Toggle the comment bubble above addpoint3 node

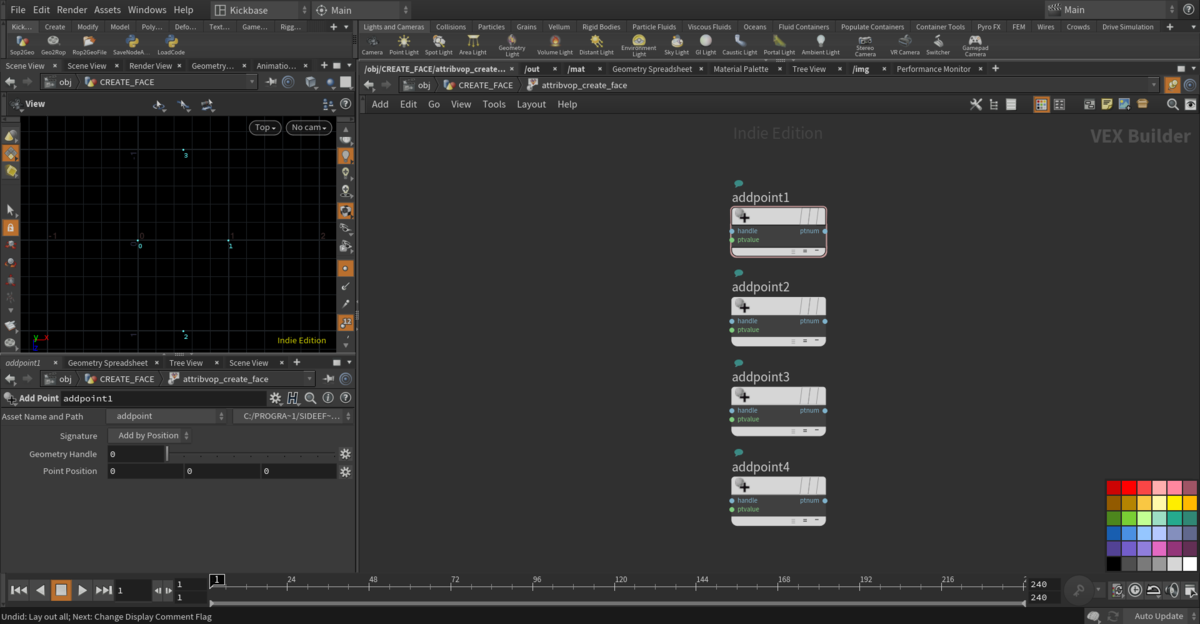[x=738, y=363]
